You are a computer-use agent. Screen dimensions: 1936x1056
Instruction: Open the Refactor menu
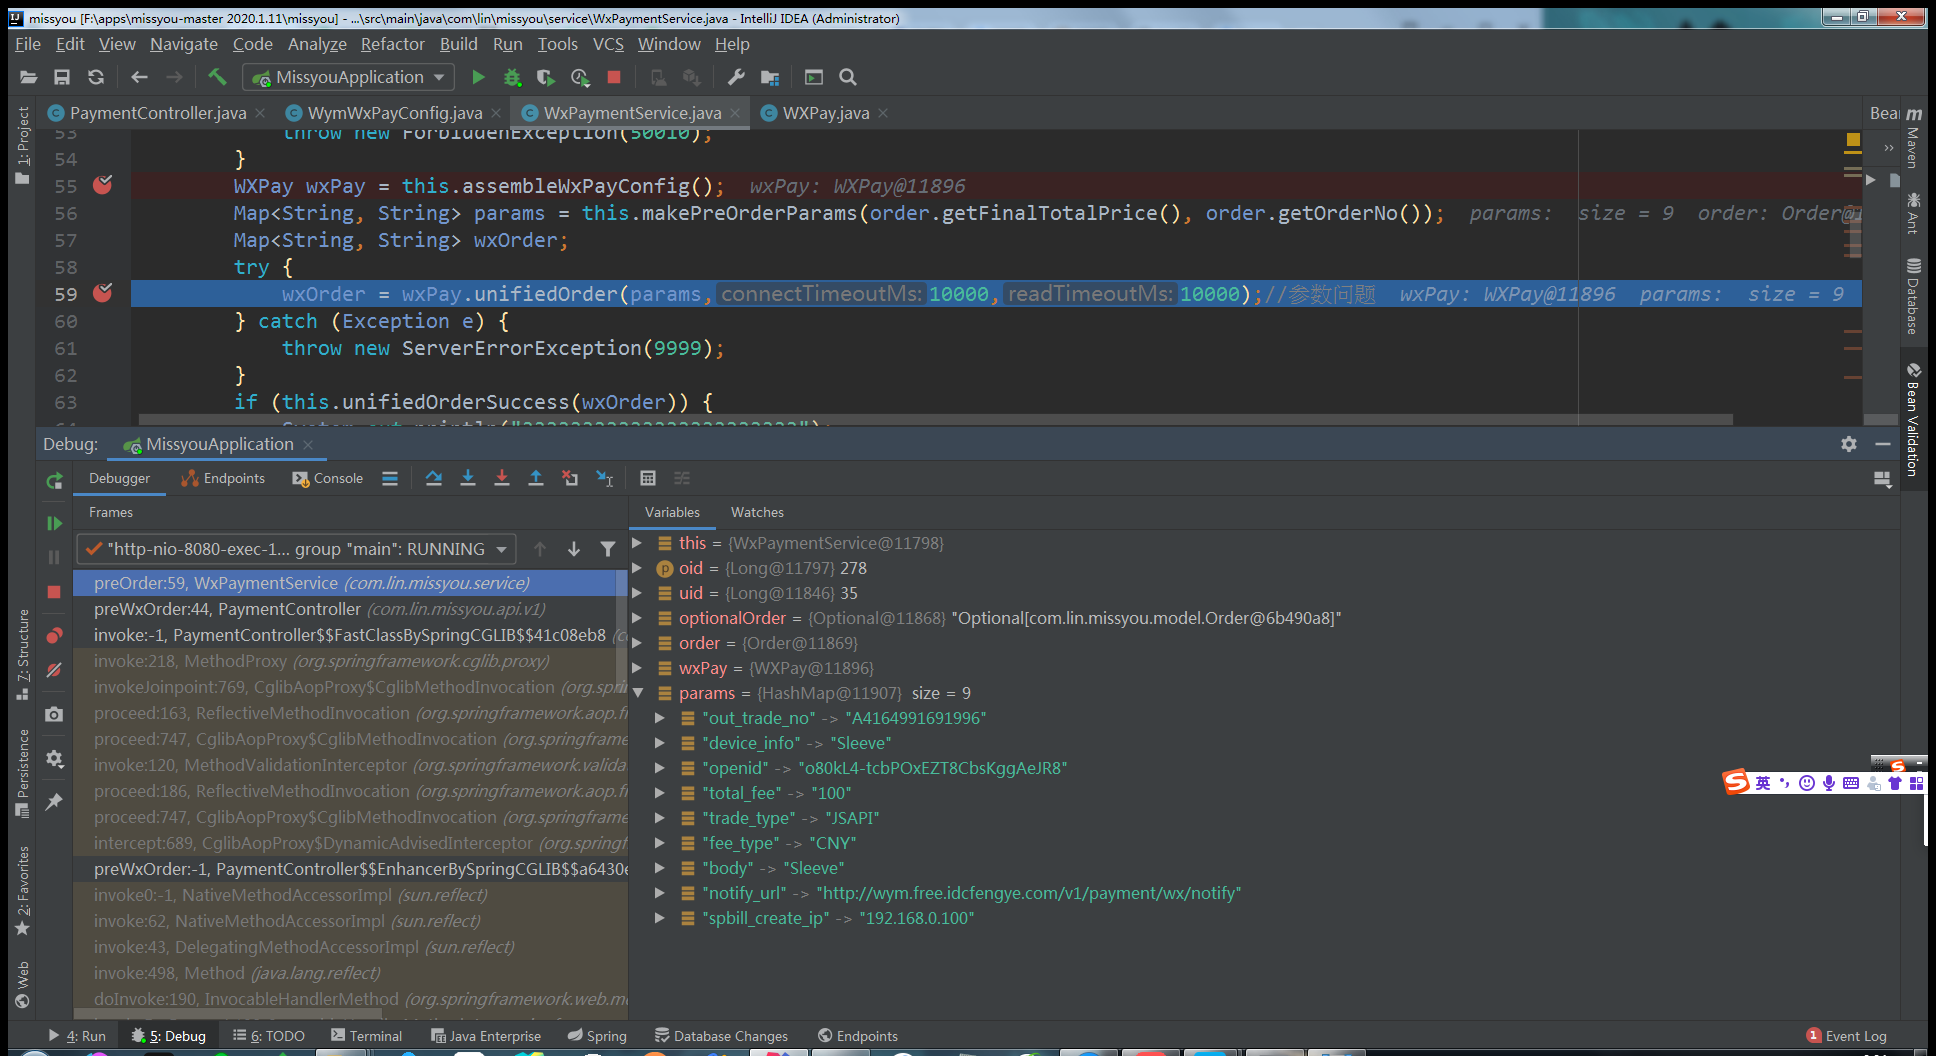(x=392, y=44)
